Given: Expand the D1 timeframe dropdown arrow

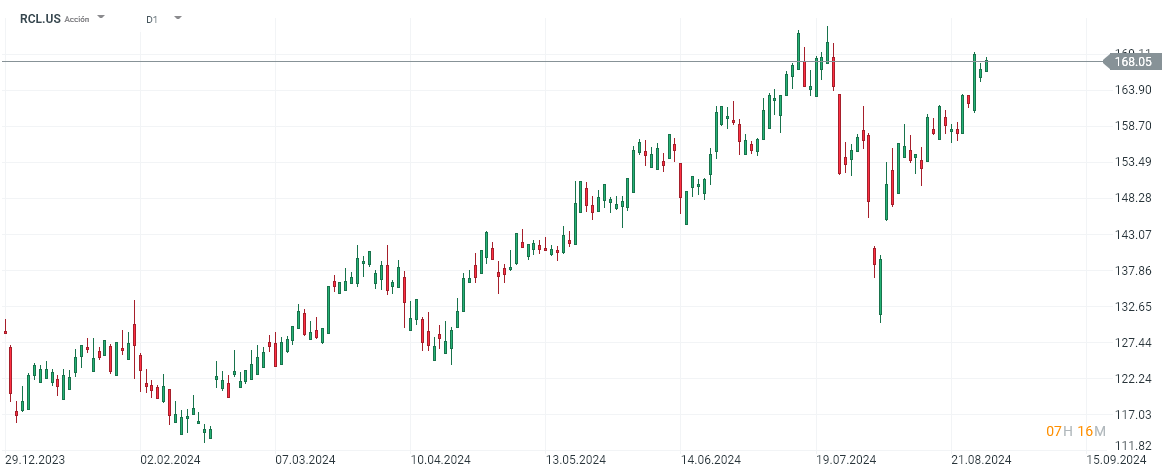Looking at the screenshot, I should point(178,18).
